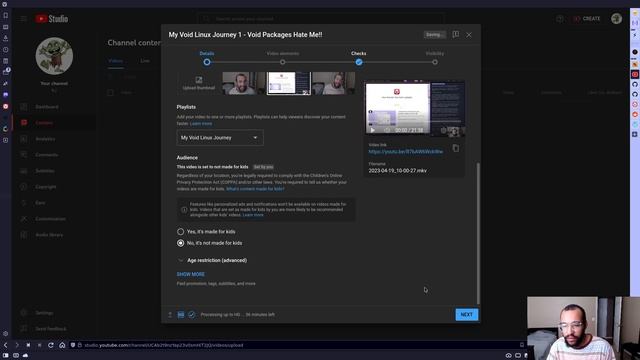Click the send feedback icon in dialog header

coord(456,35)
